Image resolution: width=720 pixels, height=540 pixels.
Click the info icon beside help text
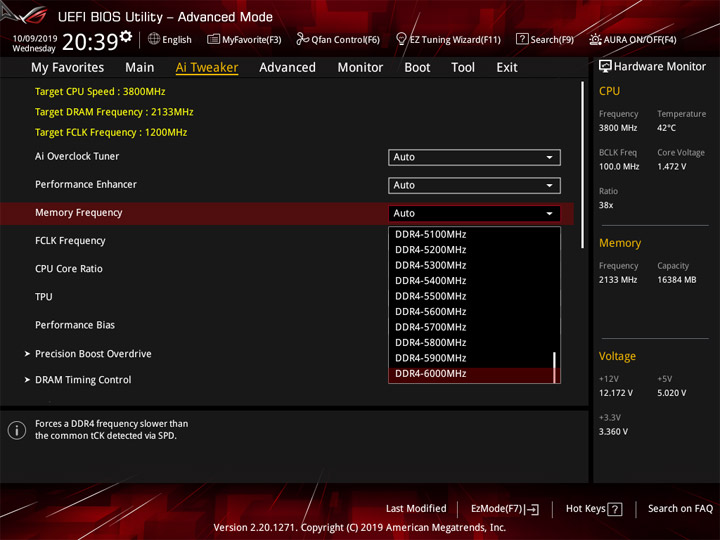(17, 430)
